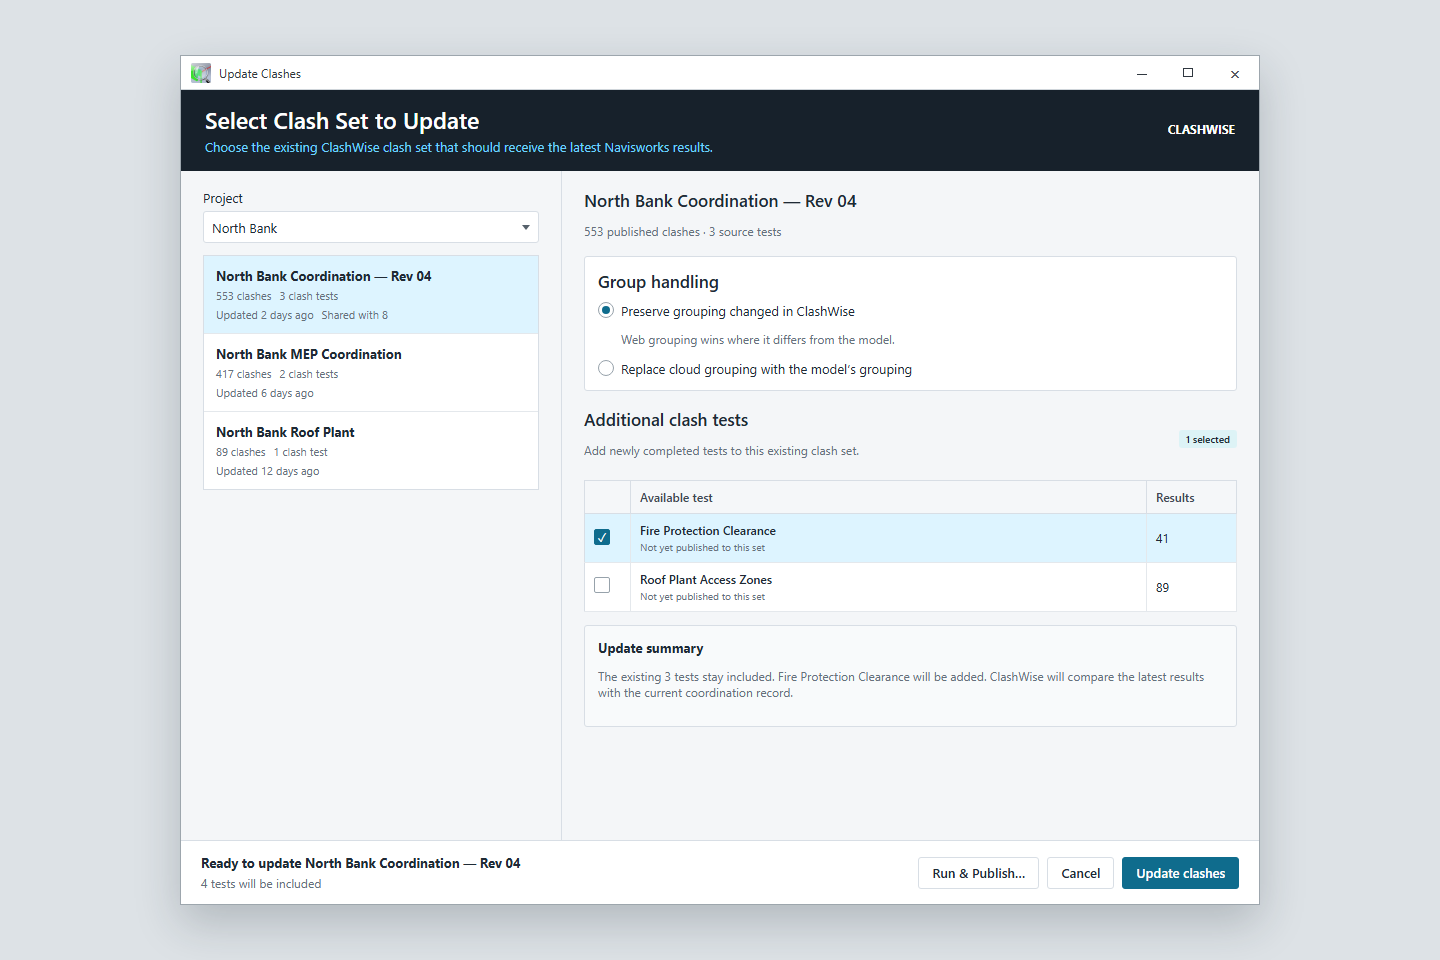The image size is (1440, 960).
Task: Click the 1 selected badge
Action: pos(1208,440)
